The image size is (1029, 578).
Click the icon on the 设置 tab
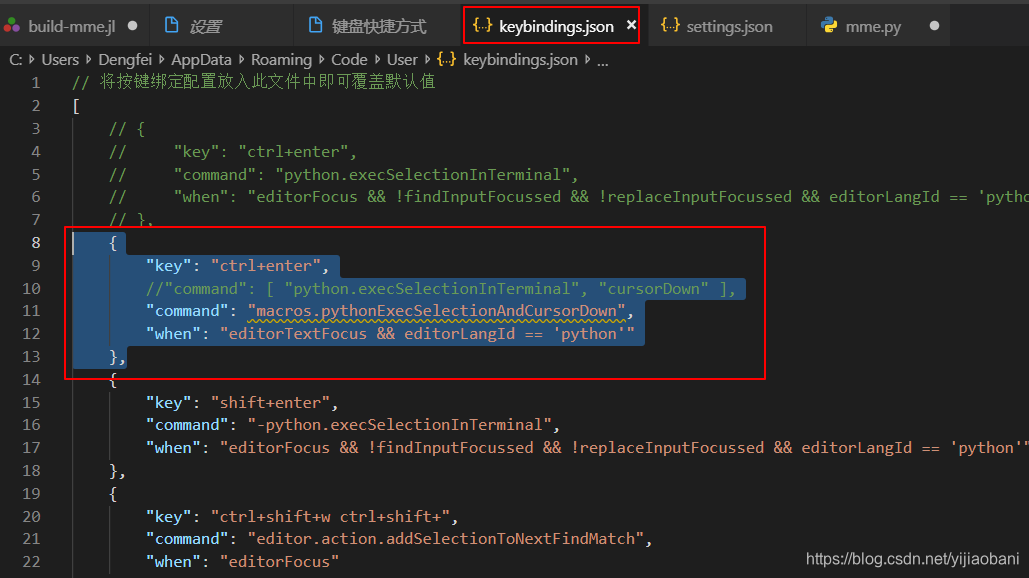coord(174,25)
